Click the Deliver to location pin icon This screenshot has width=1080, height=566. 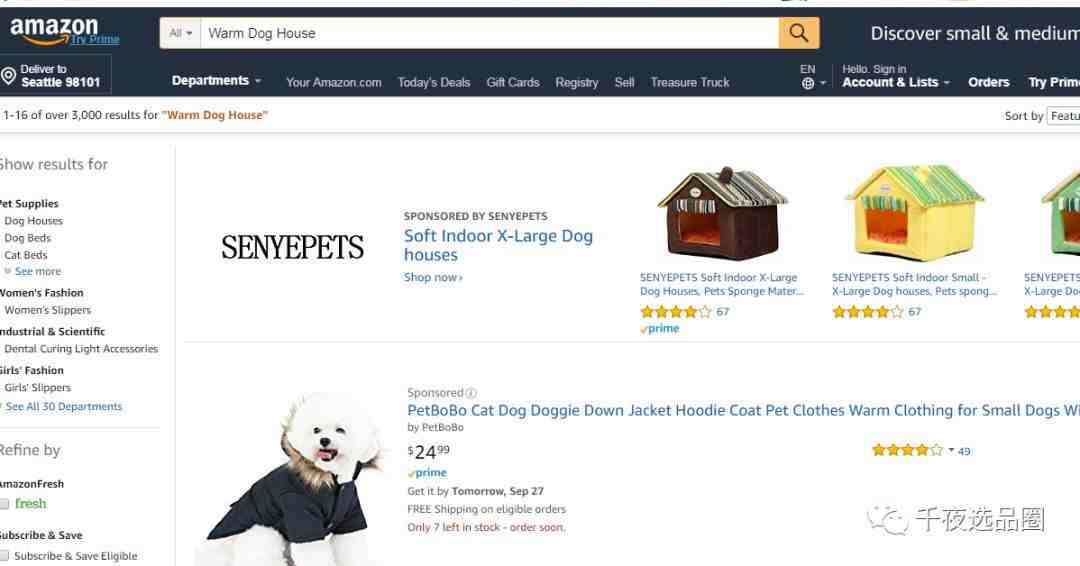click(x=8, y=76)
